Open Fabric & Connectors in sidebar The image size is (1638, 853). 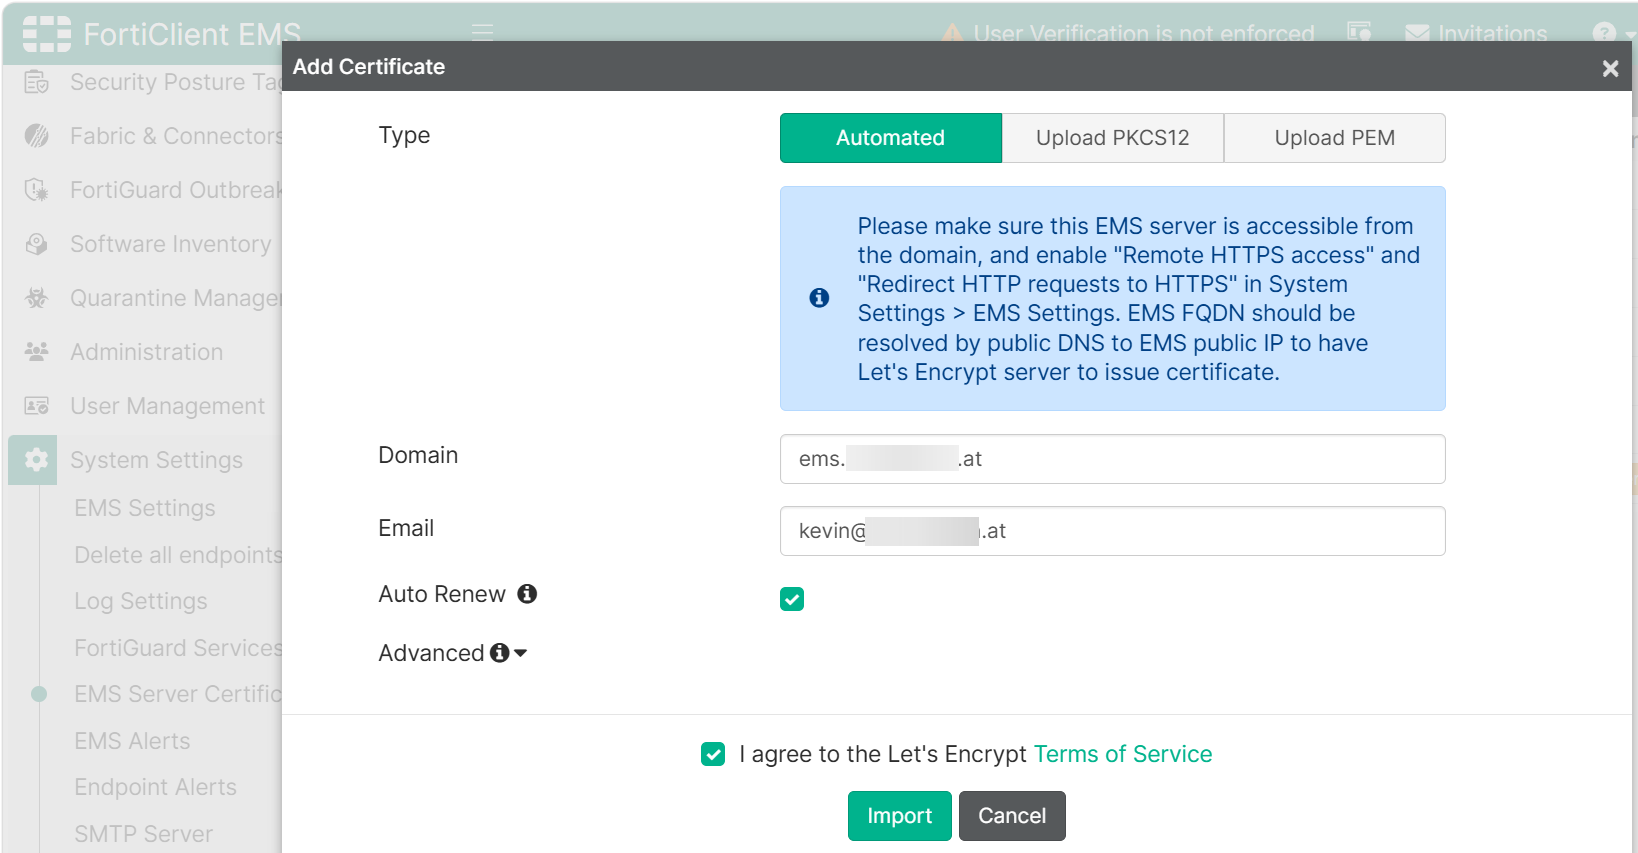click(176, 136)
